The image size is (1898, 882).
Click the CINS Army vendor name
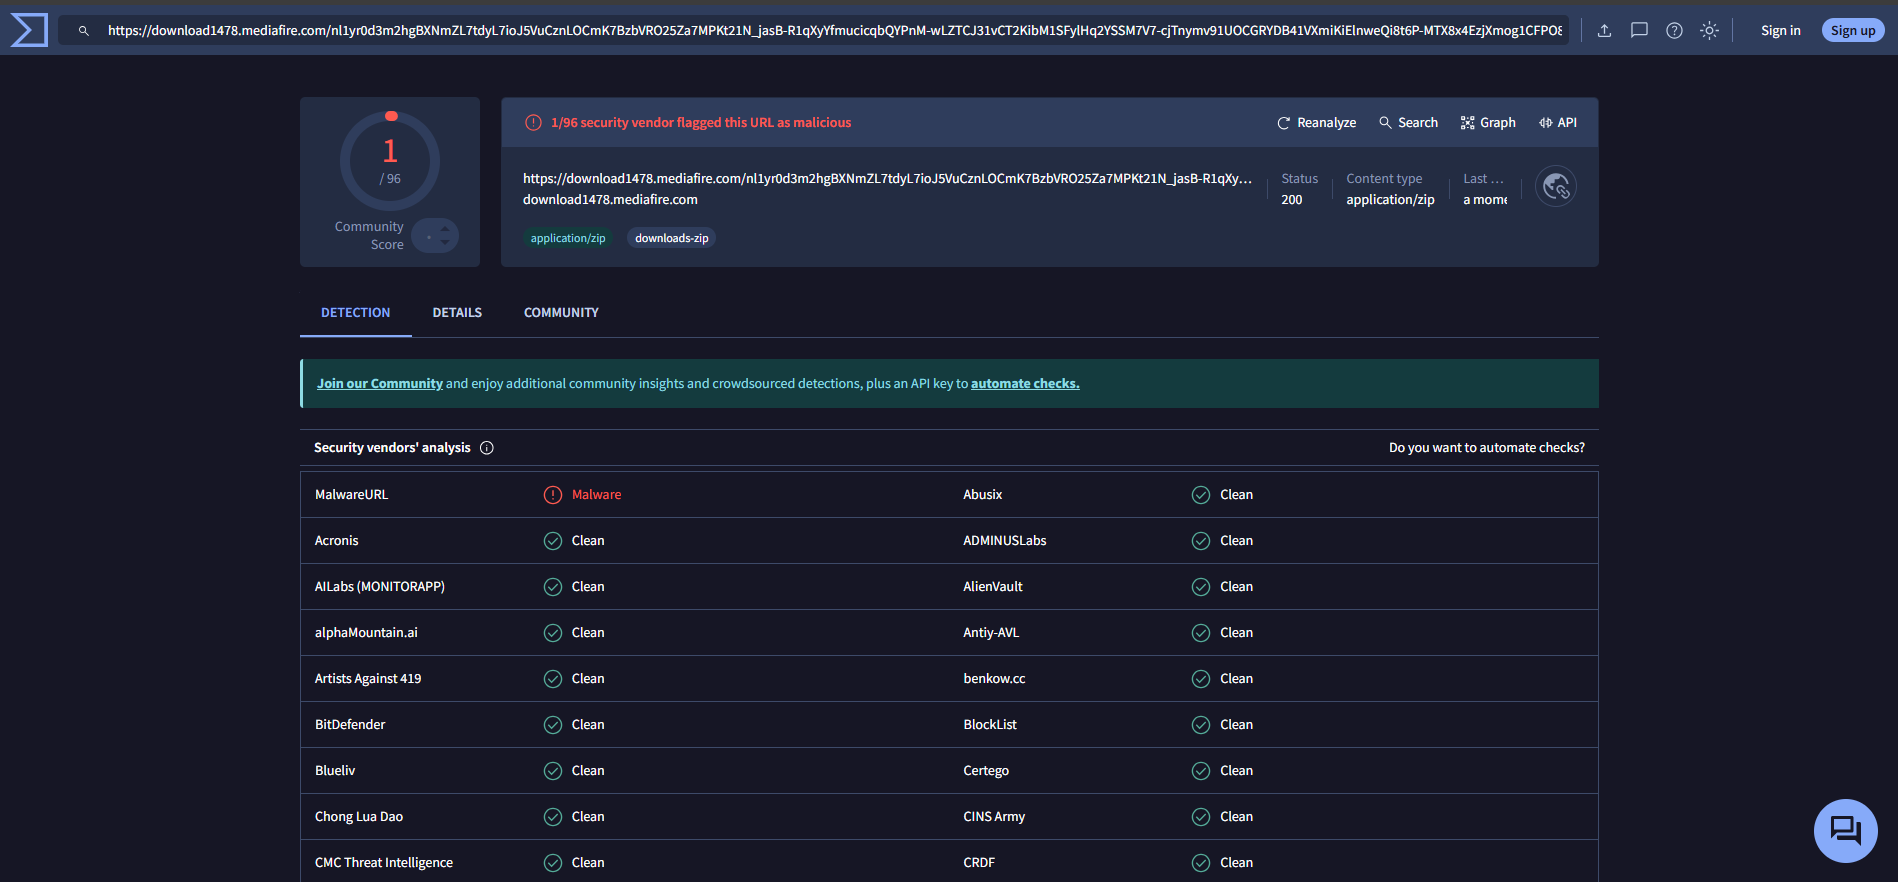994,817
